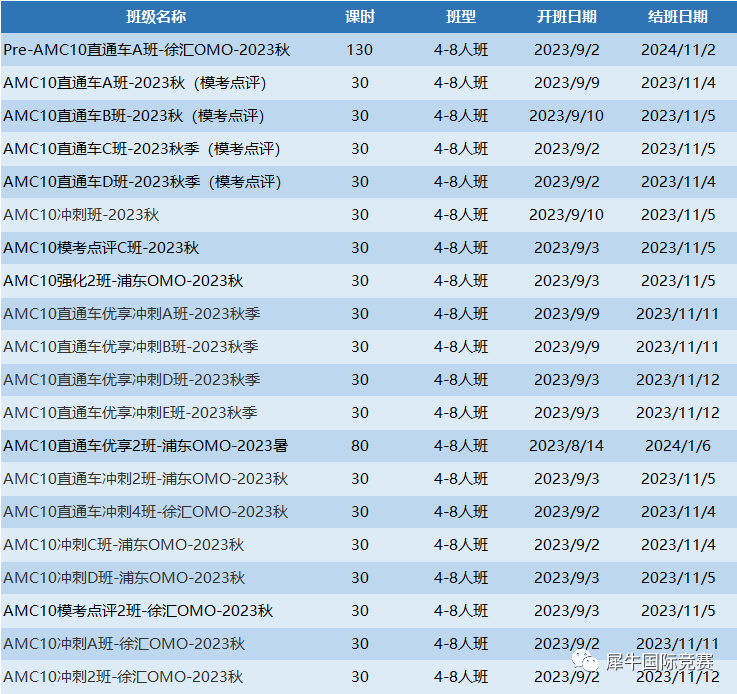Click the 开班日期 column header

[x=566, y=17]
